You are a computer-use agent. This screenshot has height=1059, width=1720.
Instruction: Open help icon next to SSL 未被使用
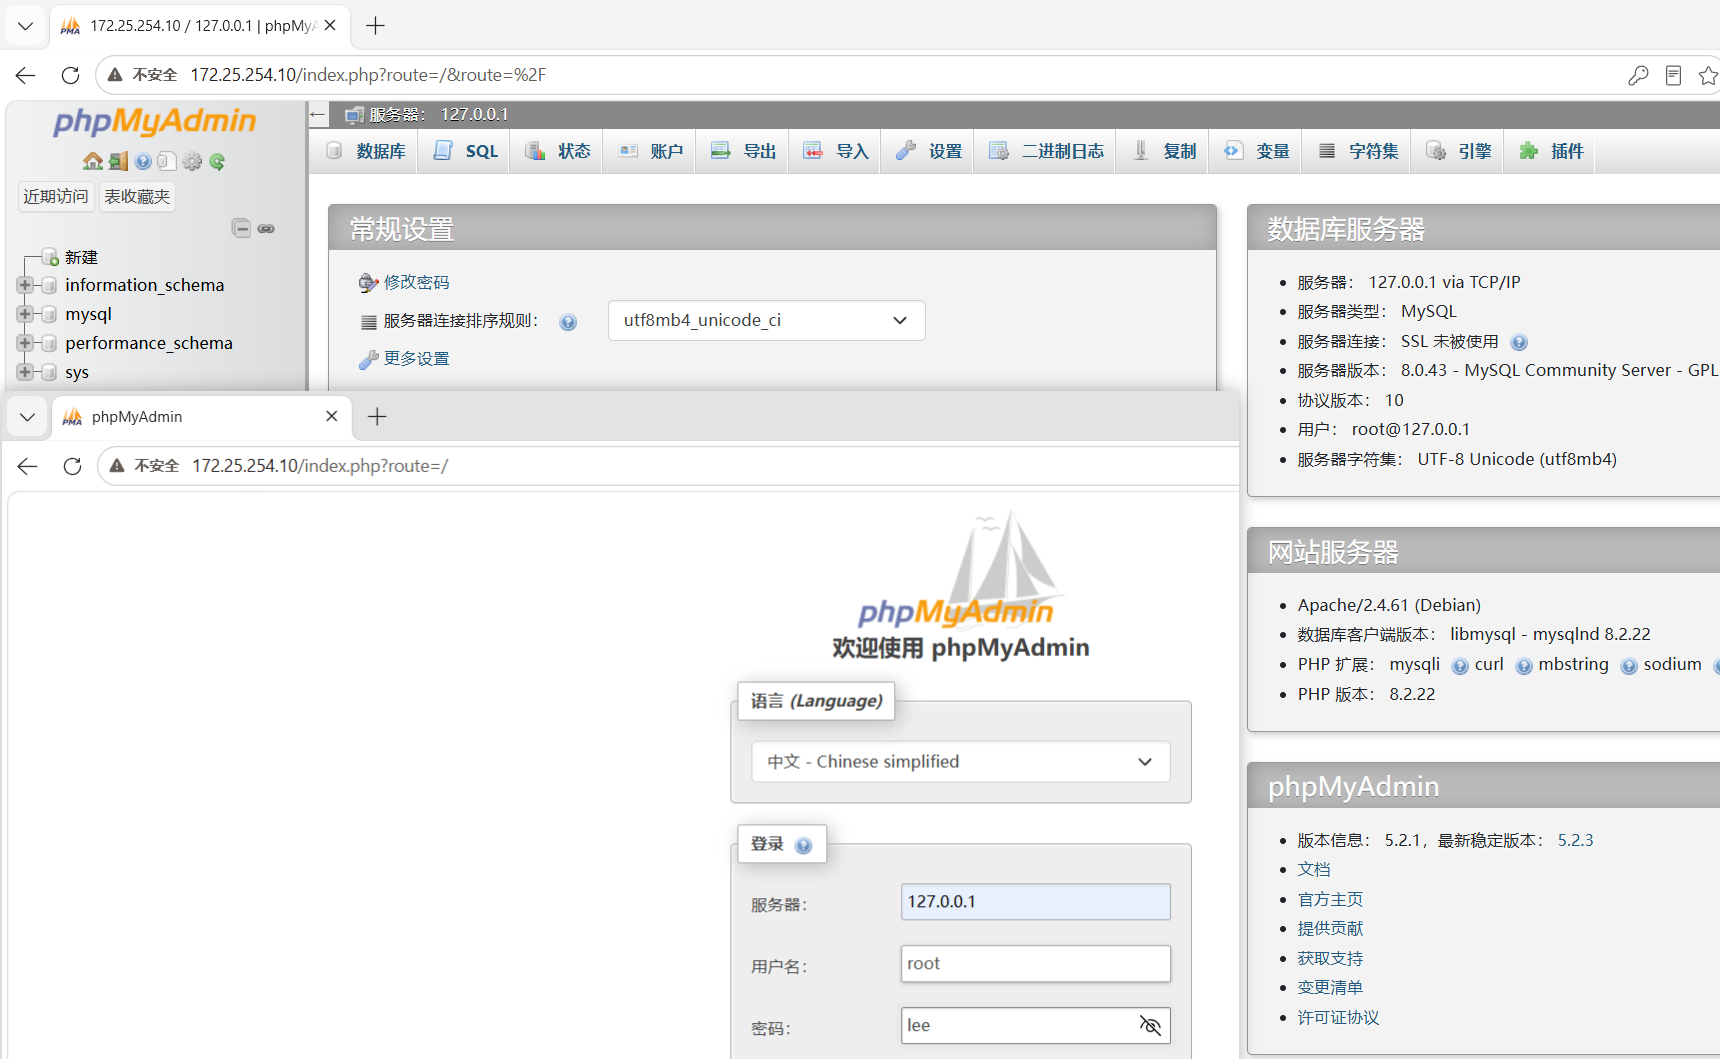pyautogui.click(x=1519, y=342)
